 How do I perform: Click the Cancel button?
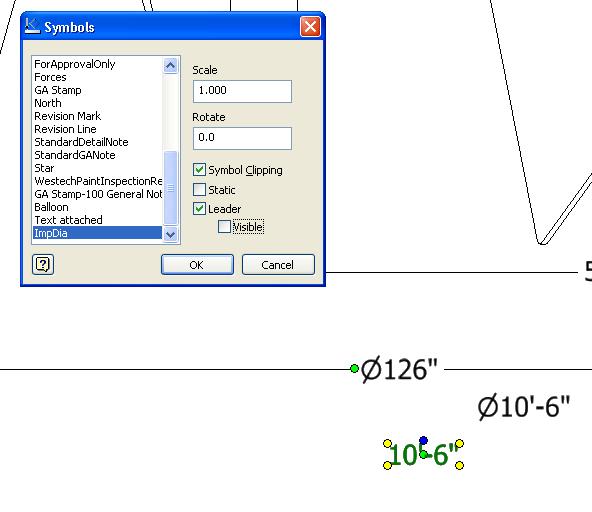[x=278, y=265]
